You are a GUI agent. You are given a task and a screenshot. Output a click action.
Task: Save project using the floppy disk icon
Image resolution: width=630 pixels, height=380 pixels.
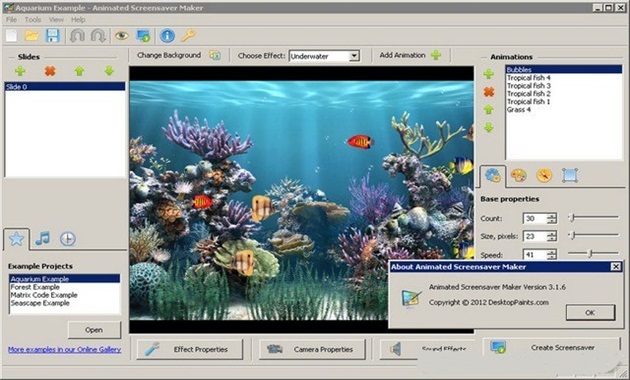click(x=53, y=36)
